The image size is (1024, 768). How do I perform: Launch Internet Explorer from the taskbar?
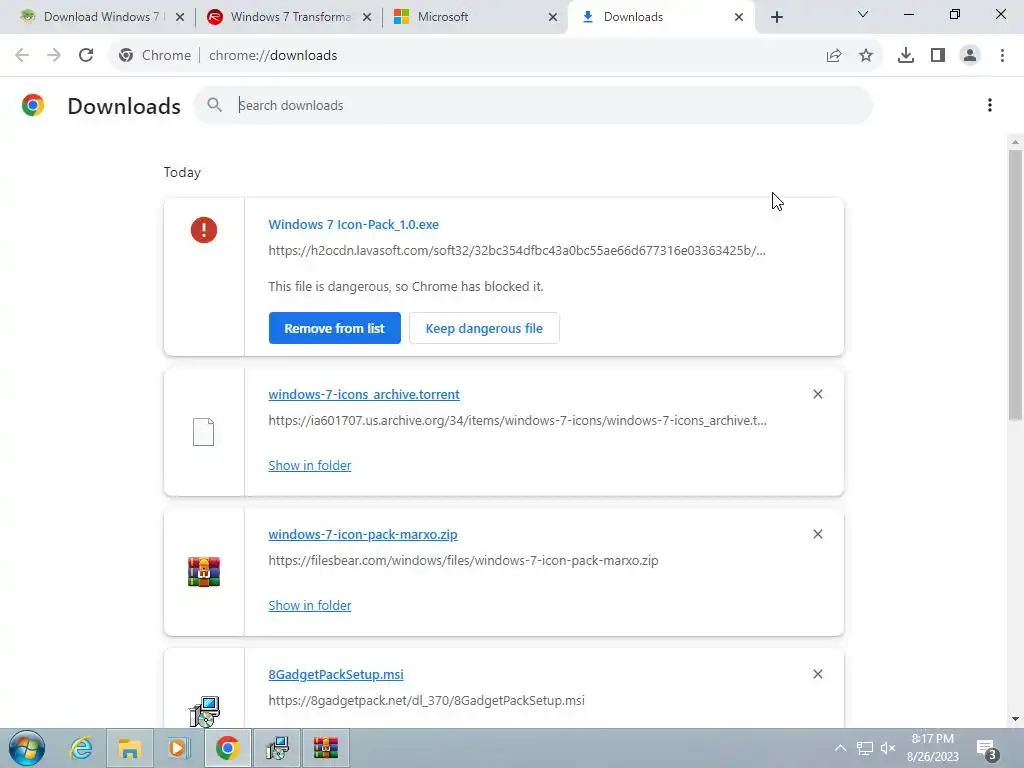[81, 748]
